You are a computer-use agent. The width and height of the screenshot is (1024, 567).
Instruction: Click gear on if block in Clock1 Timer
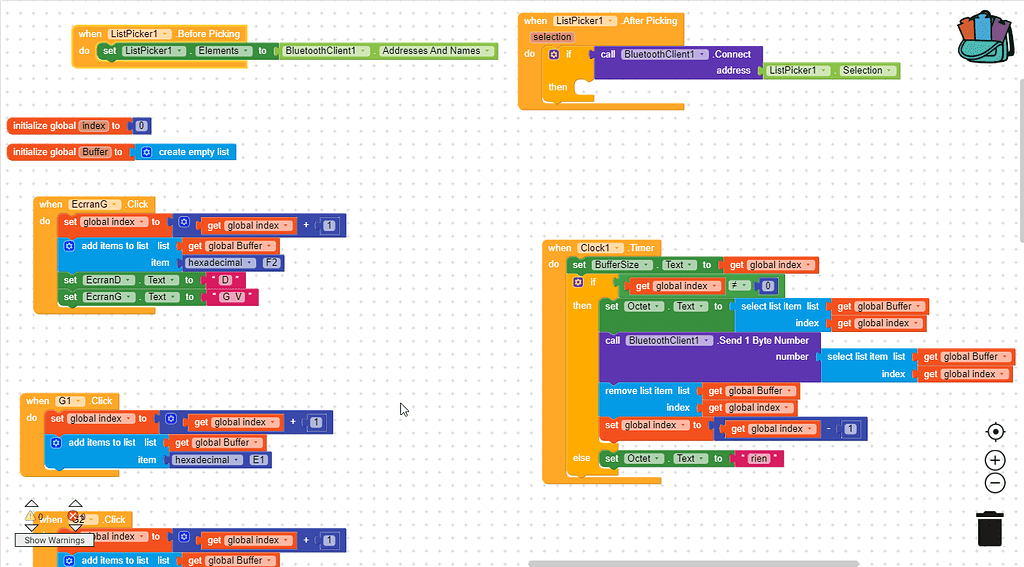click(x=578, y=282)
